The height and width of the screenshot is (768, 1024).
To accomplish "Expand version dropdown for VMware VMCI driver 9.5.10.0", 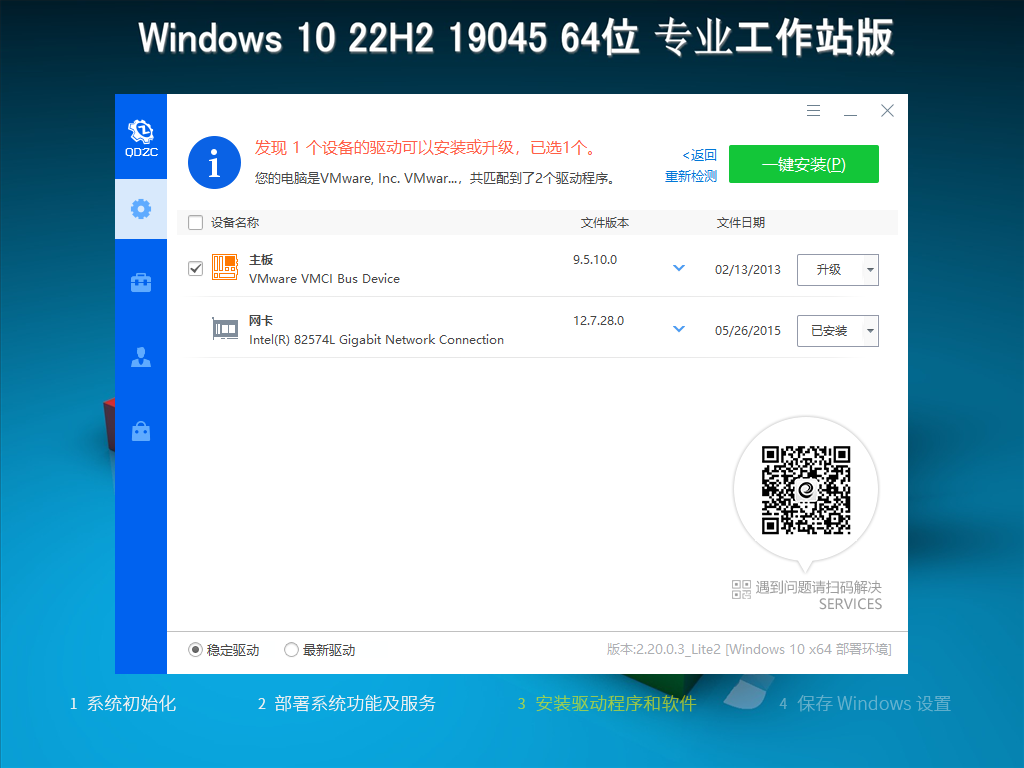I will click(x=679, y=268).
